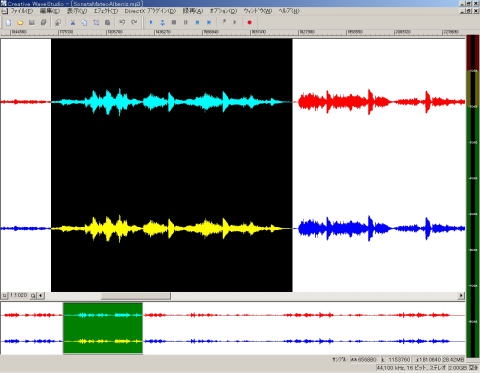Image resolution: width=480 pixels, height=373 pixels.
Task: Click the blue Rewind button
Action: [197, 22]
